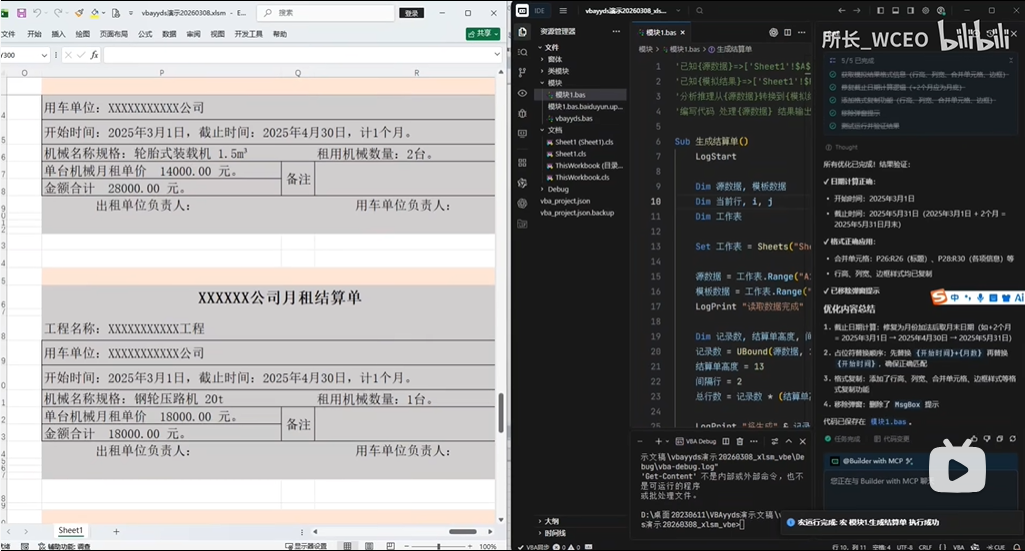Image resolution: width=1025 pixels, height=551 pixels.
Task: Open the explorer icon in activity bar
Action: [x=522, y=31]
